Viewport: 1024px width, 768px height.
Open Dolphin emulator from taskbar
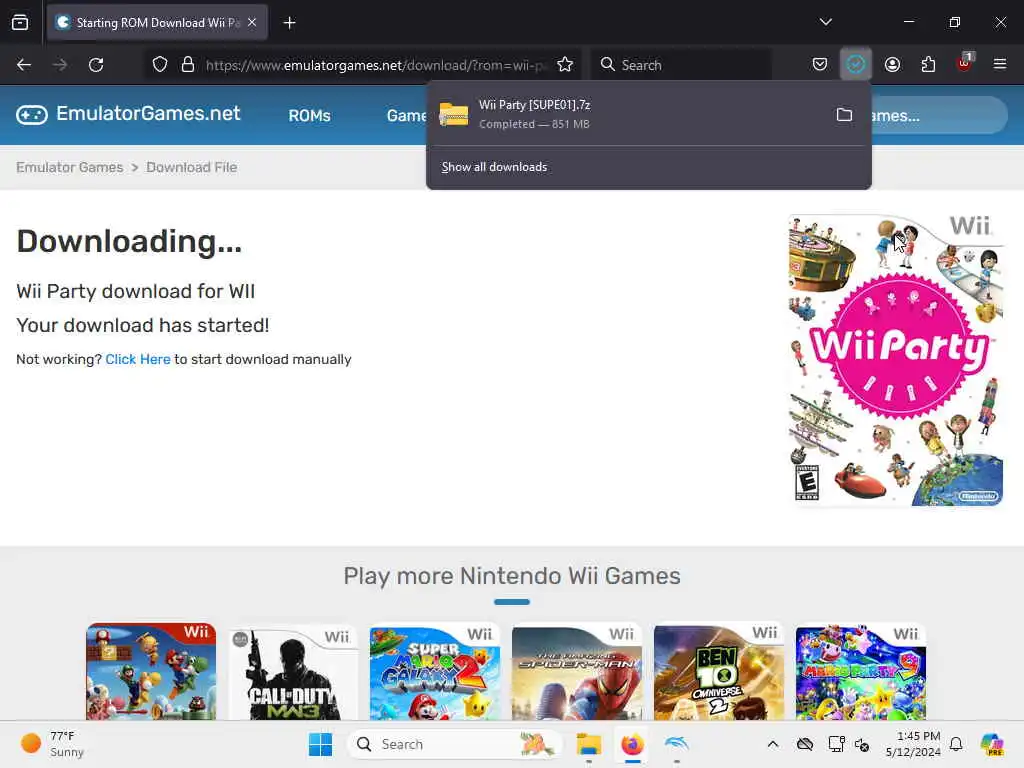point(677,744)
